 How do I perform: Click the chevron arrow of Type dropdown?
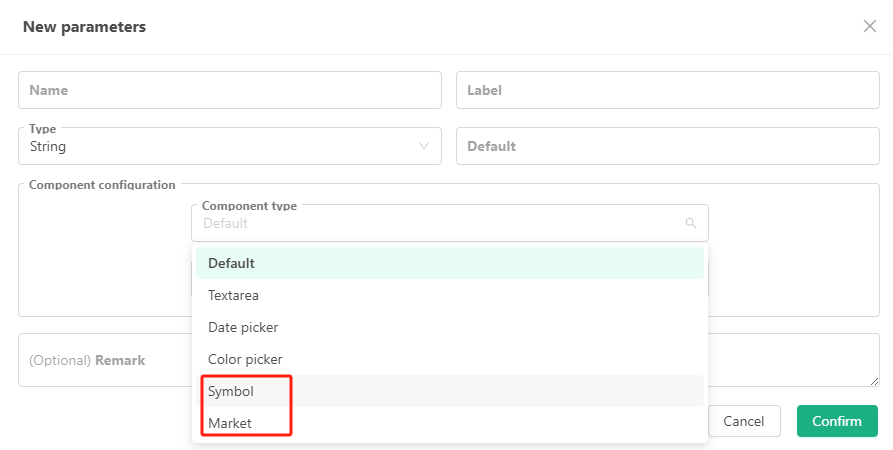424,146
